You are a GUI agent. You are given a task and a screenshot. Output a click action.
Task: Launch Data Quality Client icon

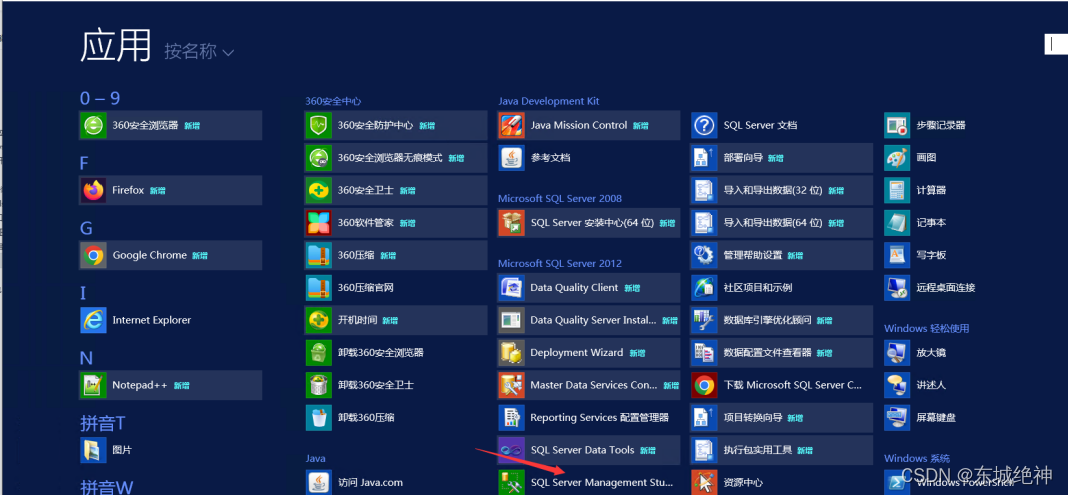[512, 288]
